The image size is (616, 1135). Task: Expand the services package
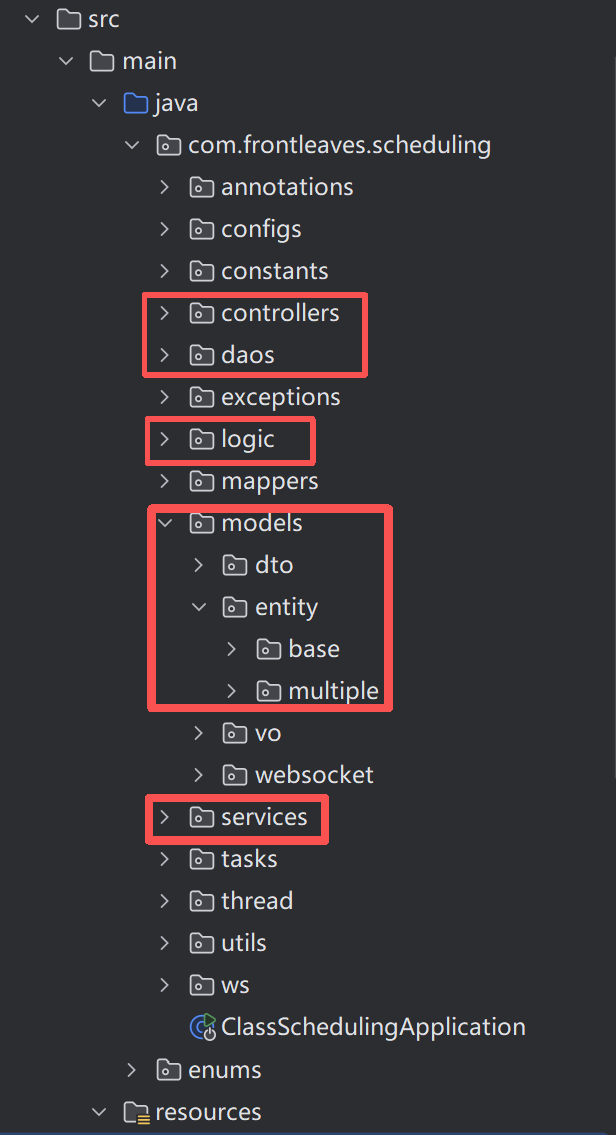[x=164, y=817]
